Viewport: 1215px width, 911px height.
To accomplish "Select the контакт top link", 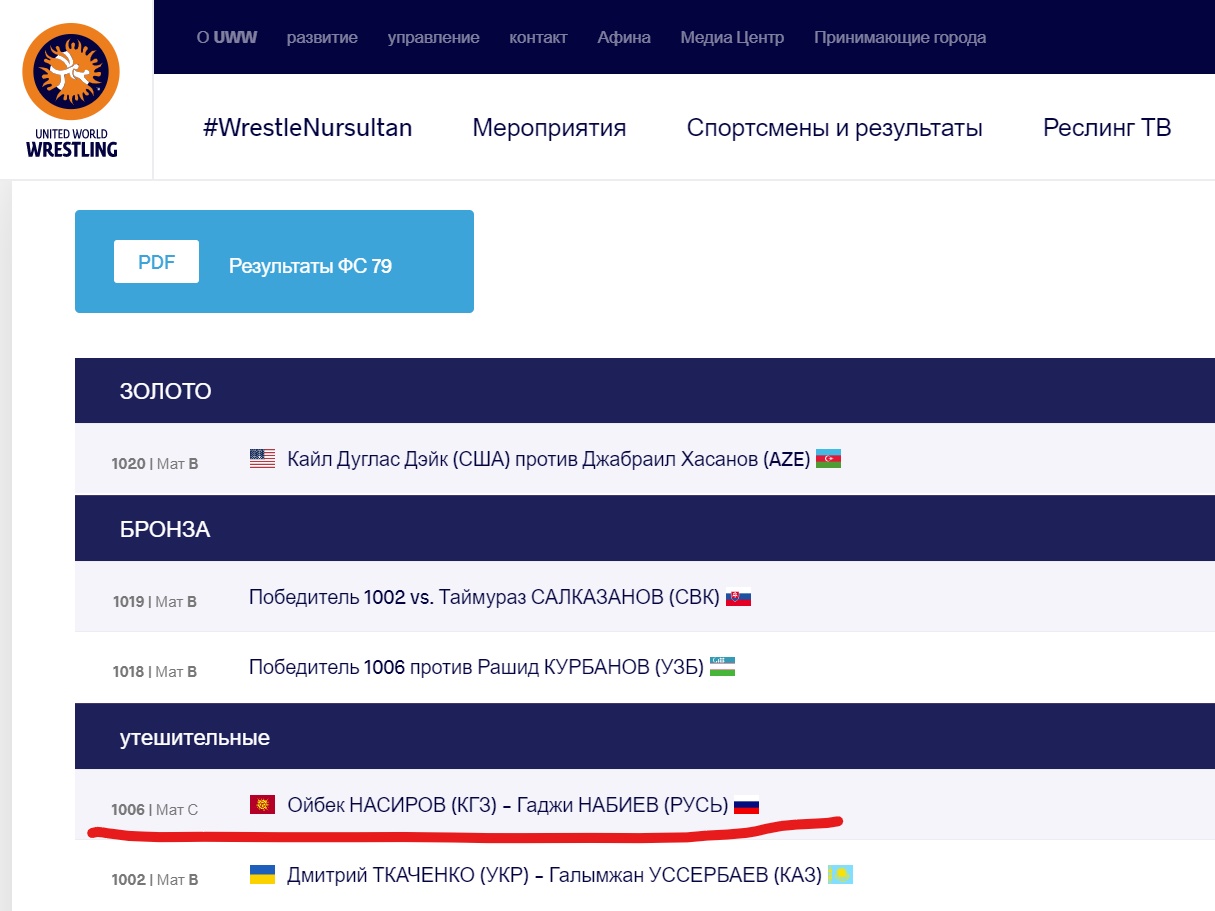I will (x=538, y=37).
